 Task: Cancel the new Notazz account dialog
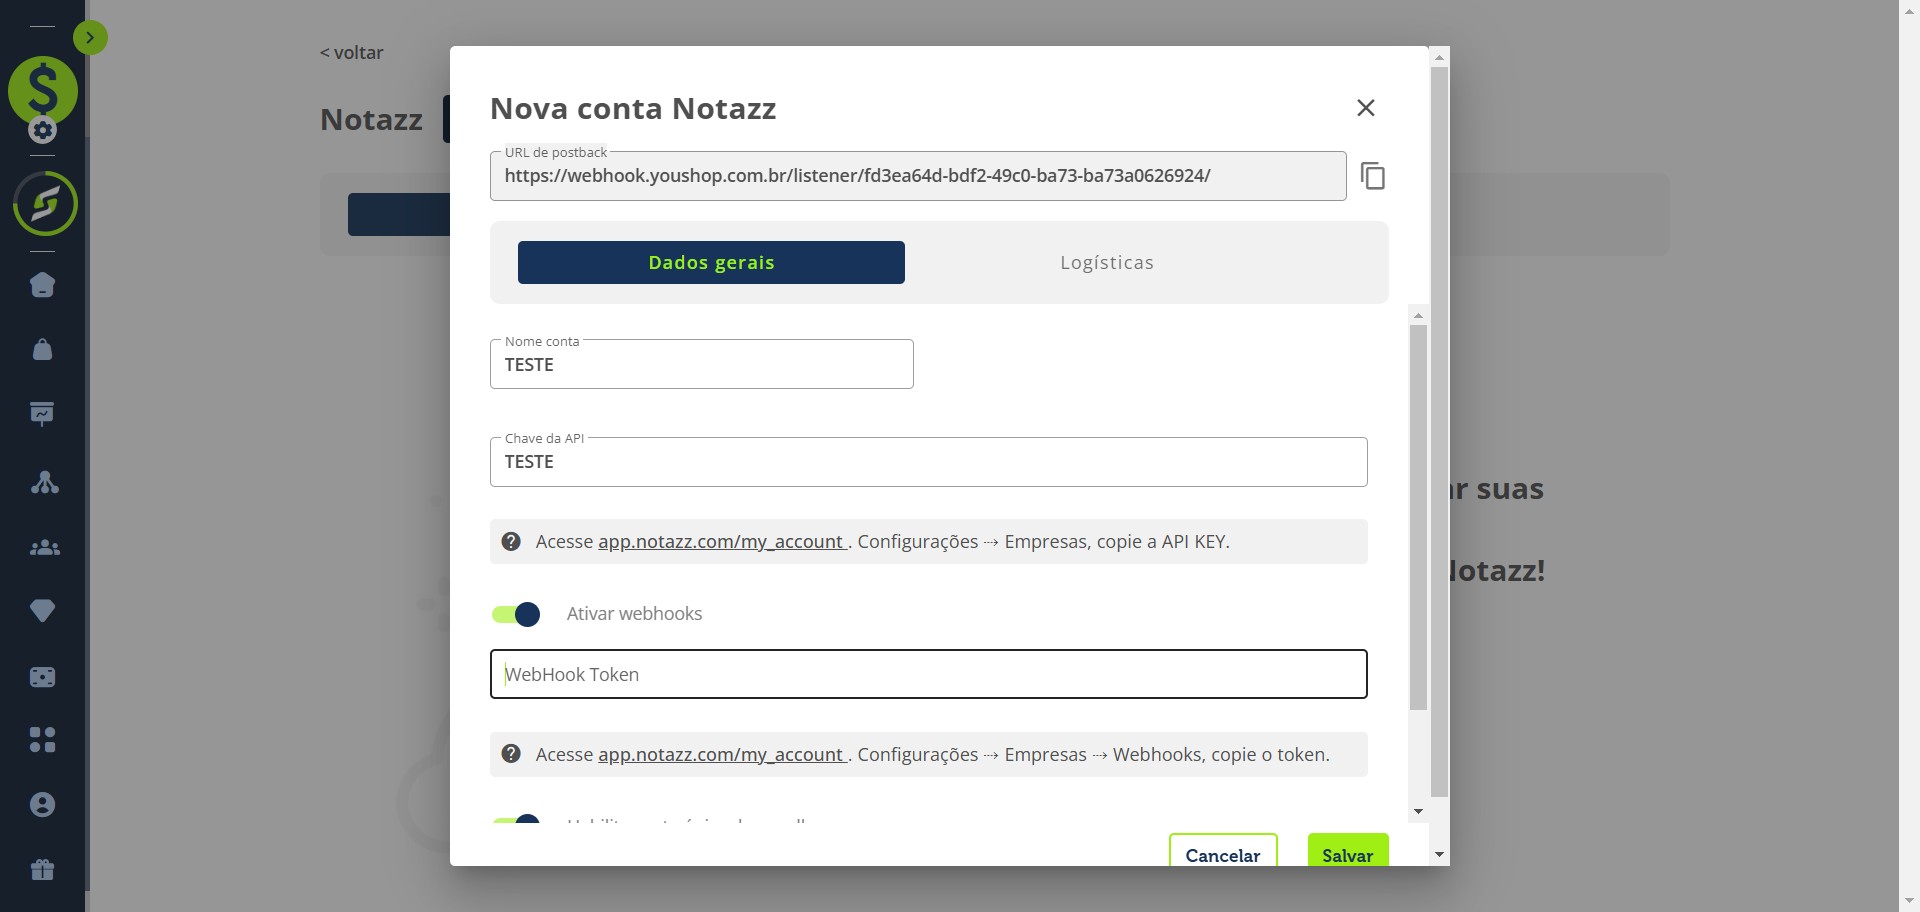[1223, 851]
